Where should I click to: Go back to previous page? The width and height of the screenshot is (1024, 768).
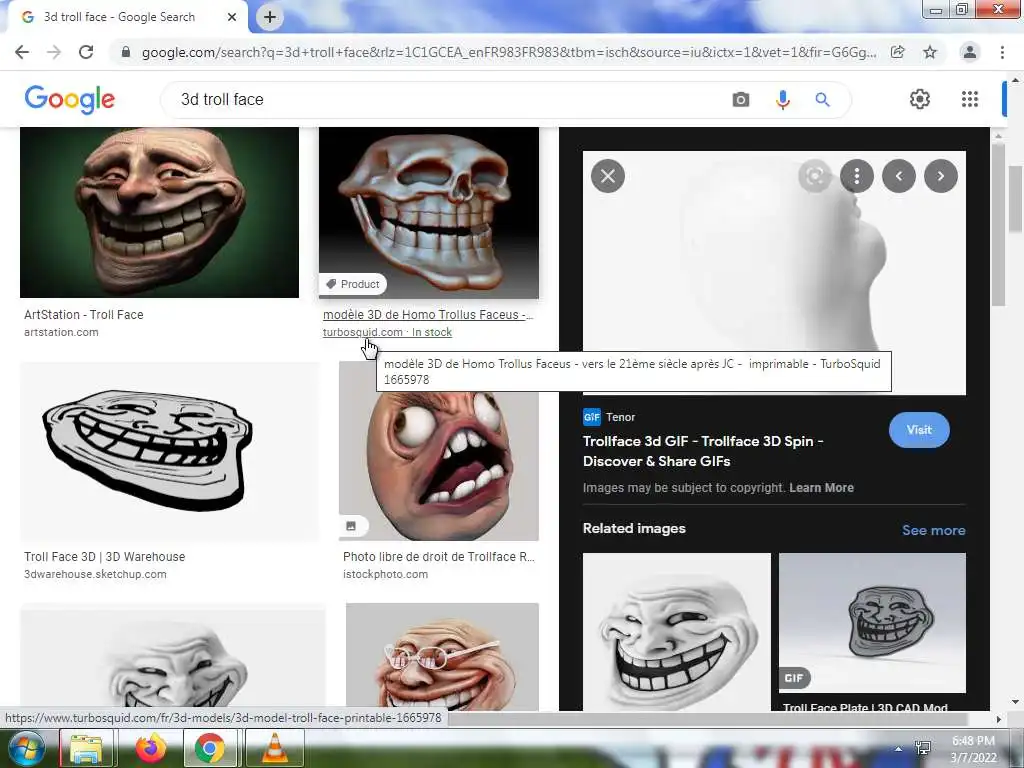pyautogui.click(x=22, y=52)
